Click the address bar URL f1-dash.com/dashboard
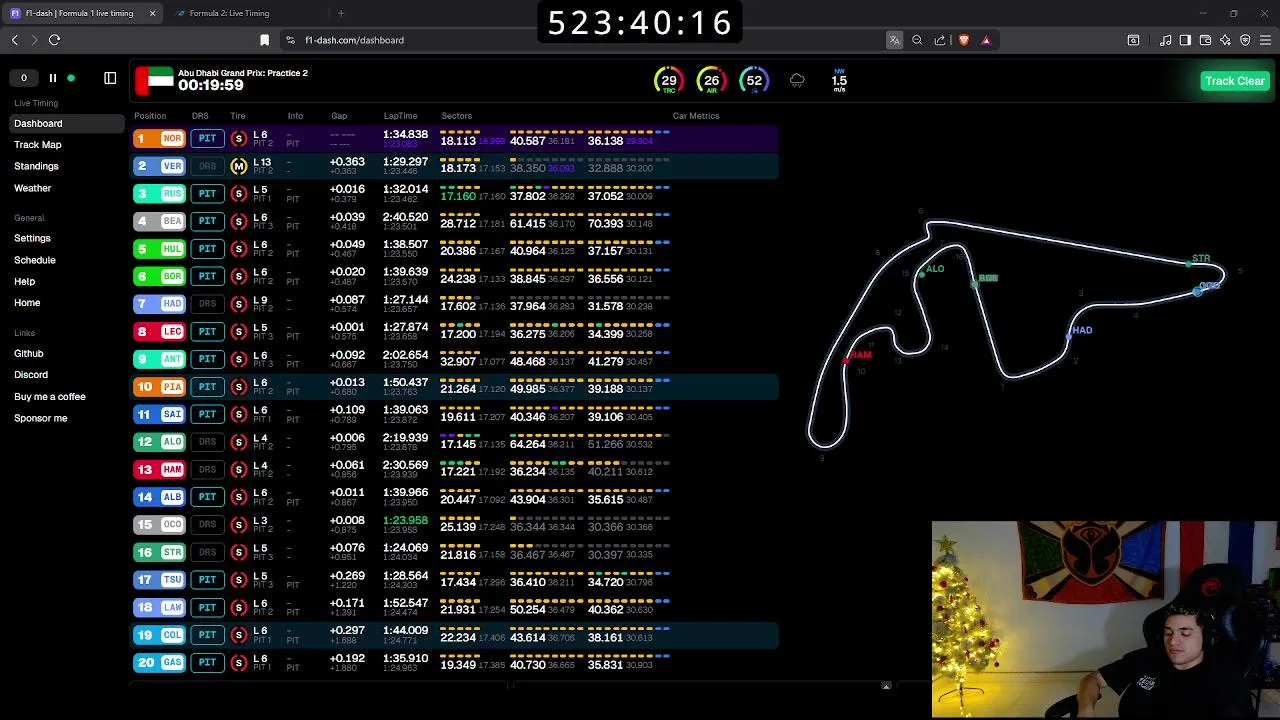 (x=354, y=40)
